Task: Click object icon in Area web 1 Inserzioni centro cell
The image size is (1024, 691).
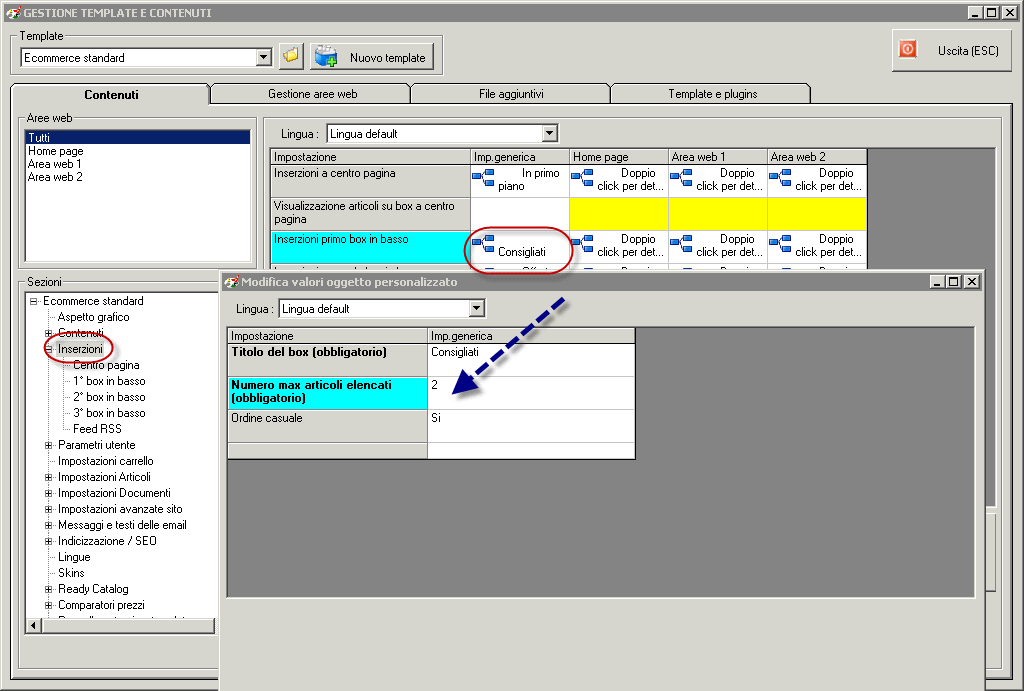Action: (681, 176)
